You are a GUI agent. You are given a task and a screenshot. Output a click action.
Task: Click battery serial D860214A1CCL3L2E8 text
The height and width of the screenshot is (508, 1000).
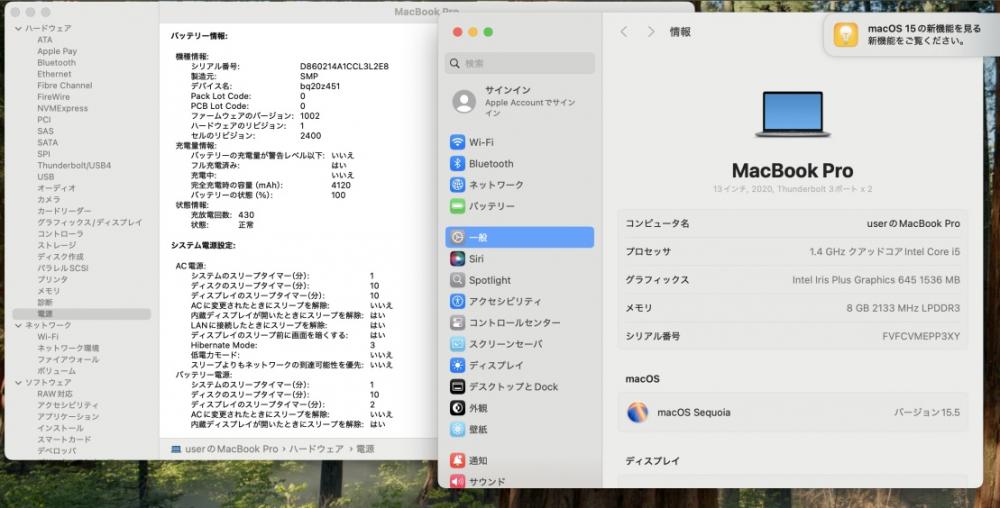coord(344,66)
